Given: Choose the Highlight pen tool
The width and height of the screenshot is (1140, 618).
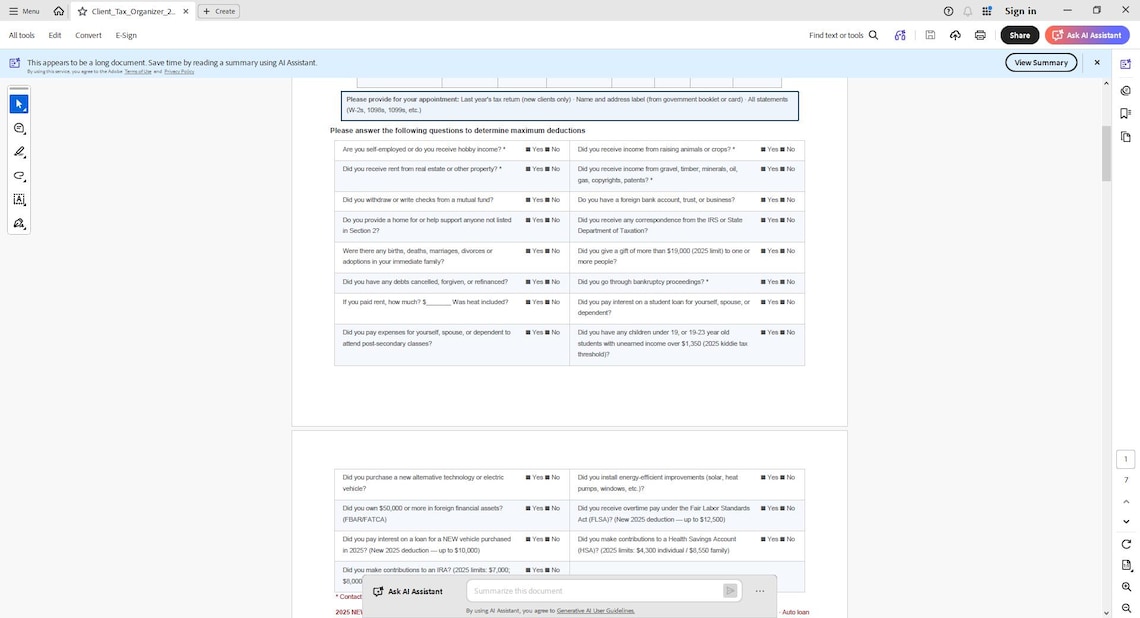Looking at the screenshot, I should coord(19,152).
